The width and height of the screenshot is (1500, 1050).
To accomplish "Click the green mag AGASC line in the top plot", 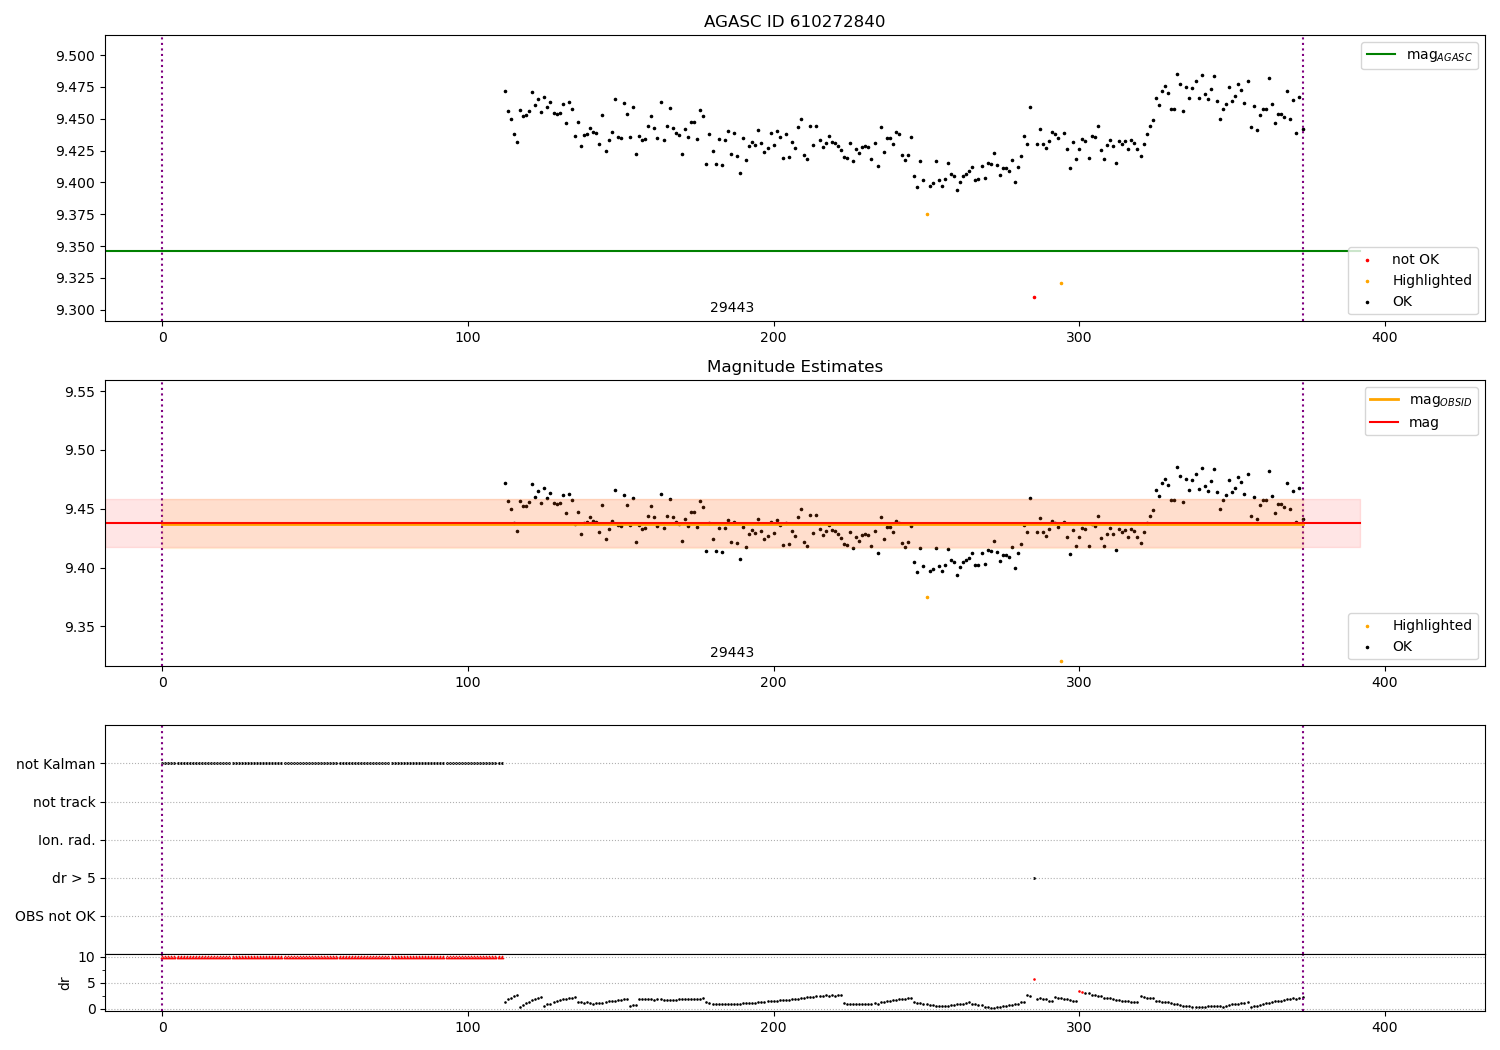I will (732, 251).
